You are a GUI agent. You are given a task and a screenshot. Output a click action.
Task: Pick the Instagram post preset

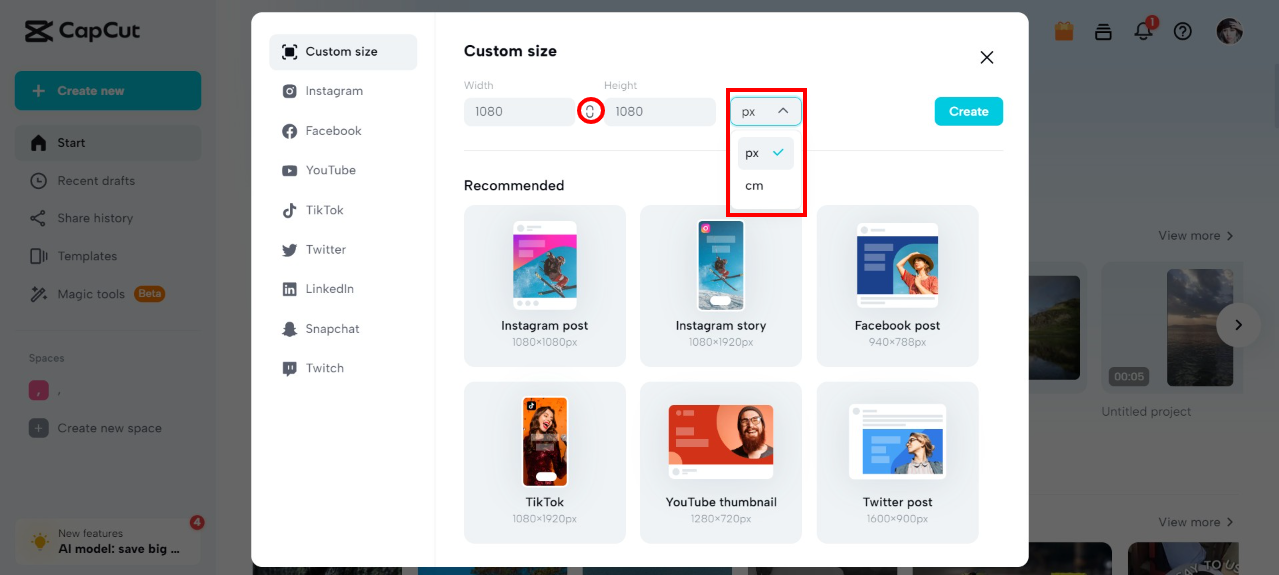545,286
